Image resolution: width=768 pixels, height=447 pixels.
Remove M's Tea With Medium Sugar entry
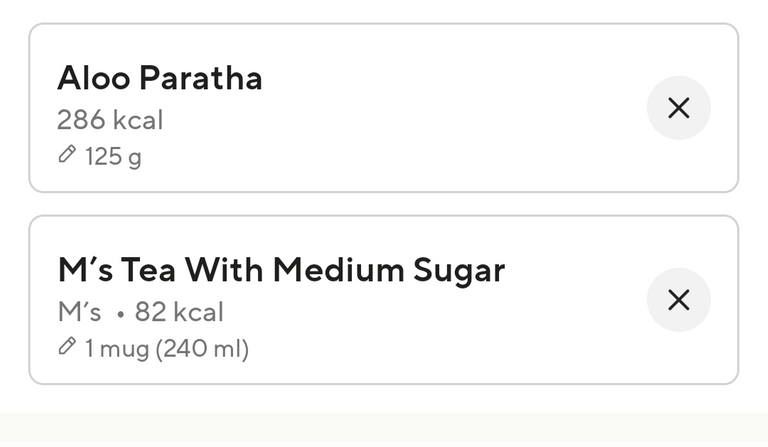678,300
